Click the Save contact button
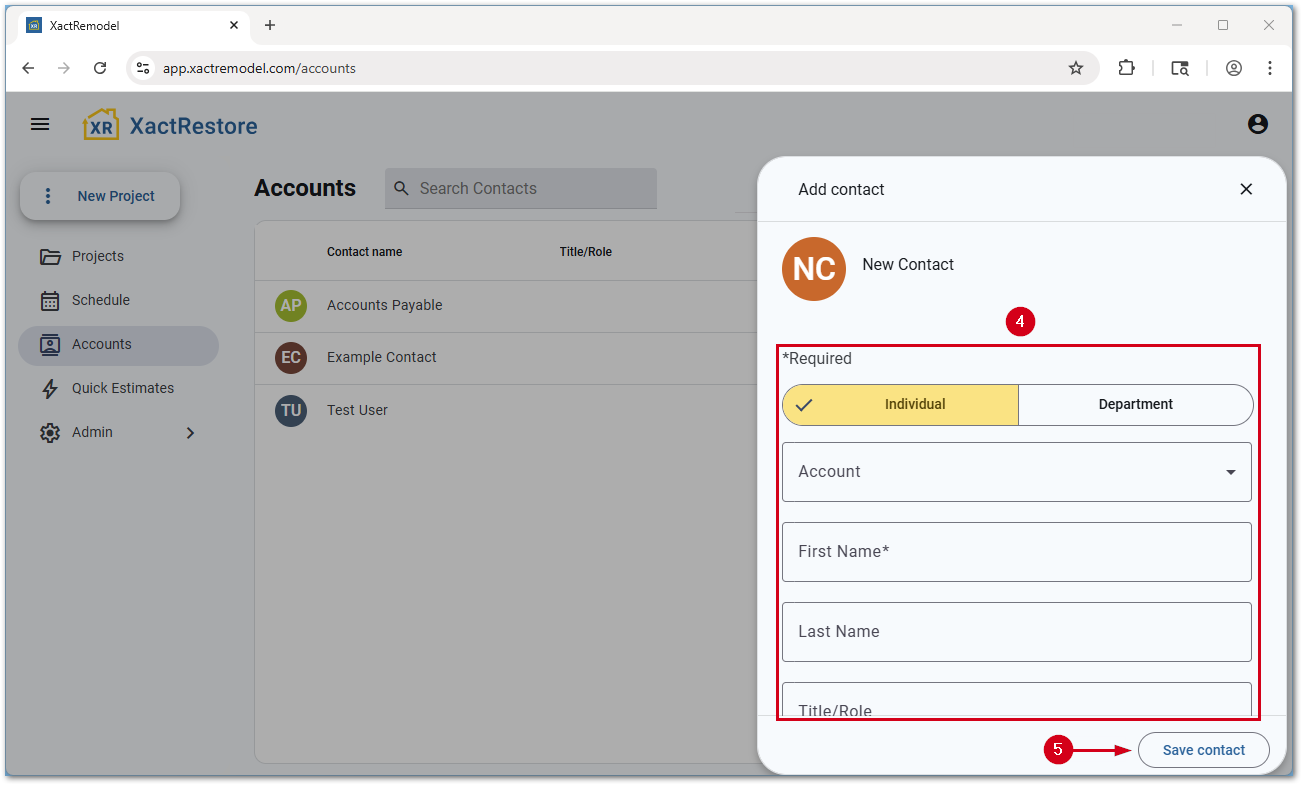Viewport: 1302px width, 785px height. coord(1204,750)
